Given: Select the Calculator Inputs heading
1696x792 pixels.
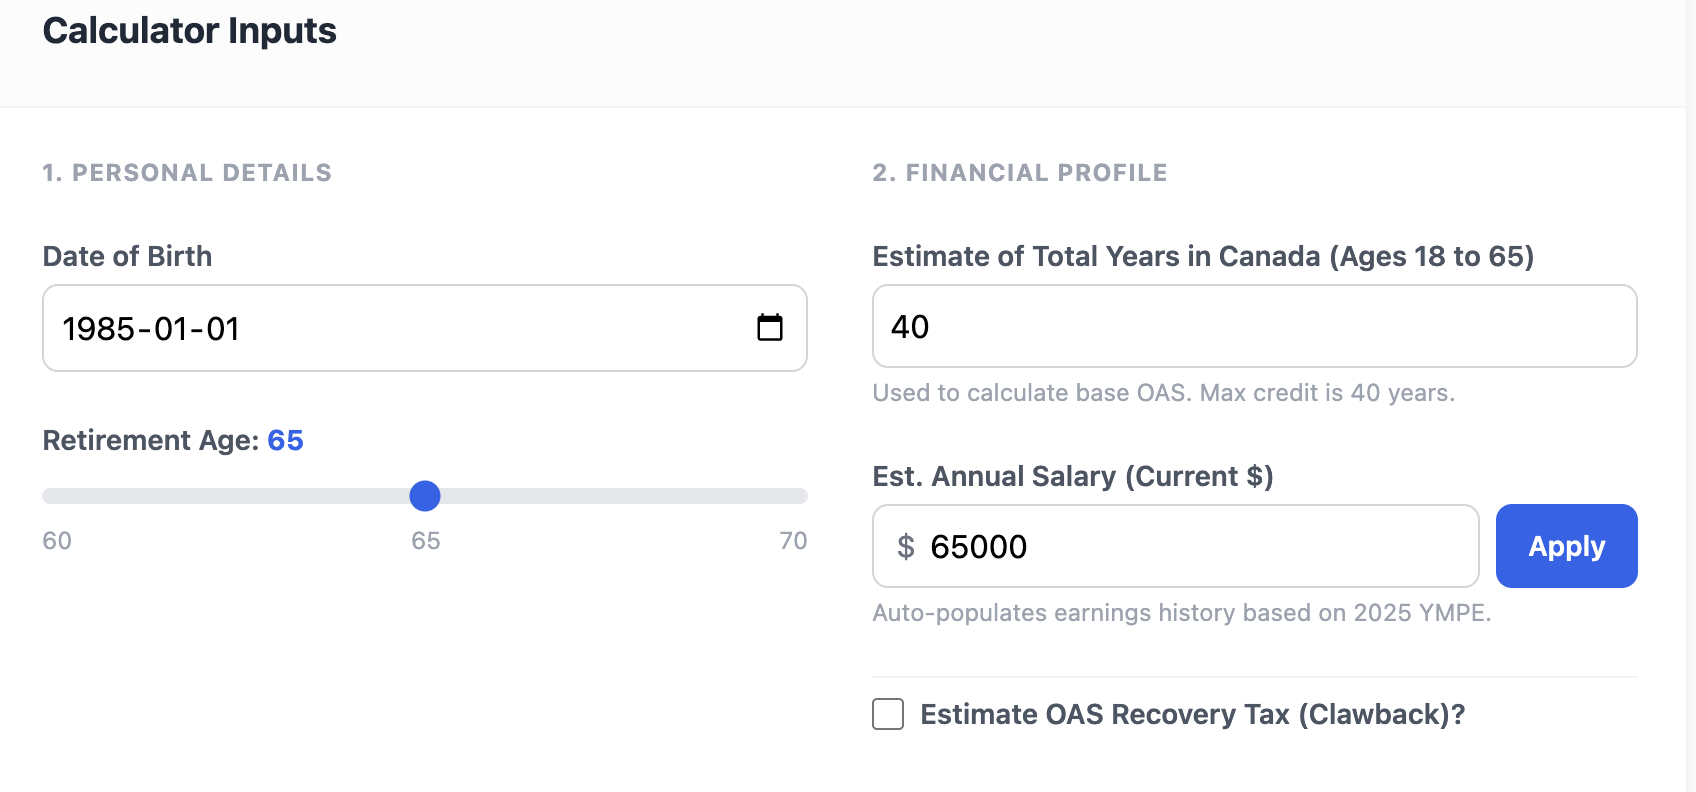Looking at the screenshot, I should point(189,31).
